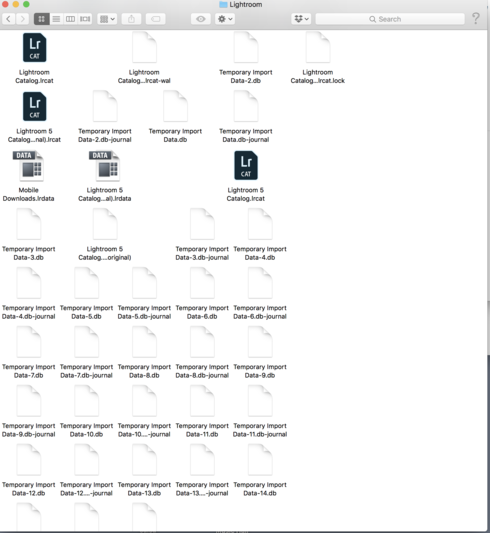490x533 pixels.
Task: Click the Temporary Import Data-8.db-journal label
Action: [x=202, y=371]
